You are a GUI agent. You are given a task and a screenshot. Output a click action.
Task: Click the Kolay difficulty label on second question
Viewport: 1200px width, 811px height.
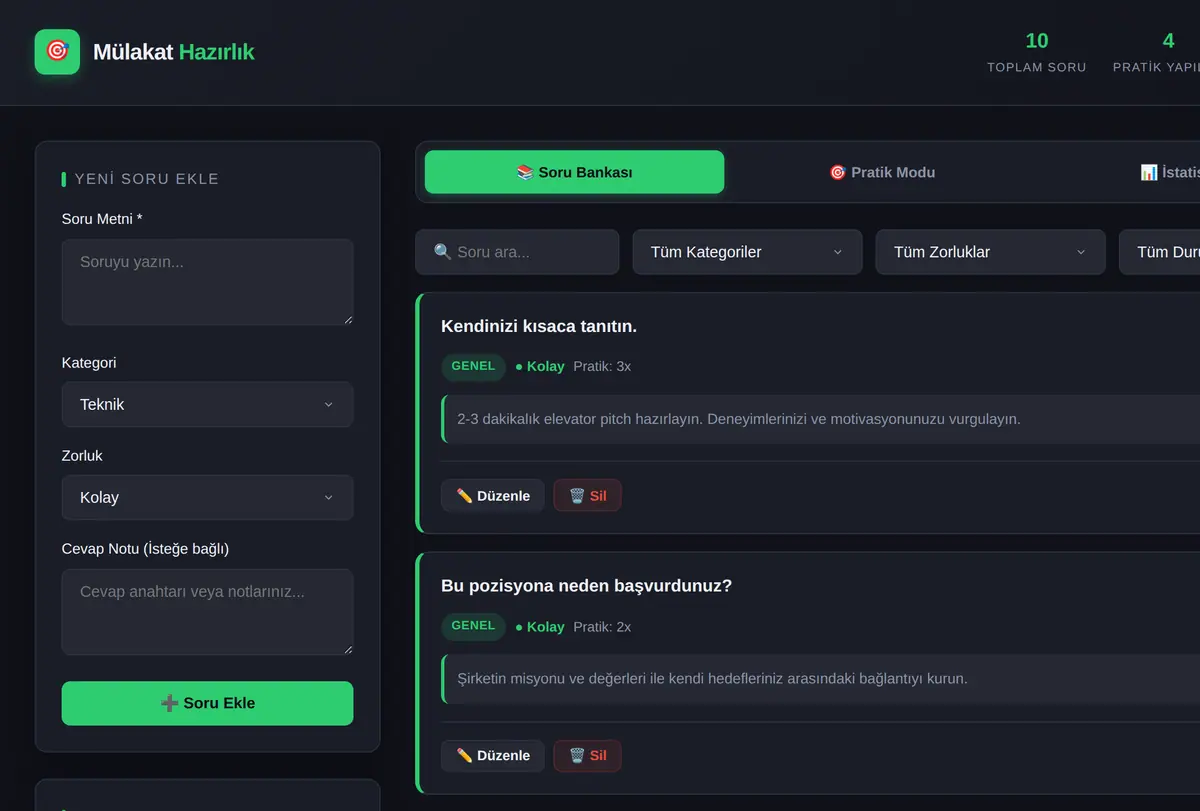coord(540,627)
